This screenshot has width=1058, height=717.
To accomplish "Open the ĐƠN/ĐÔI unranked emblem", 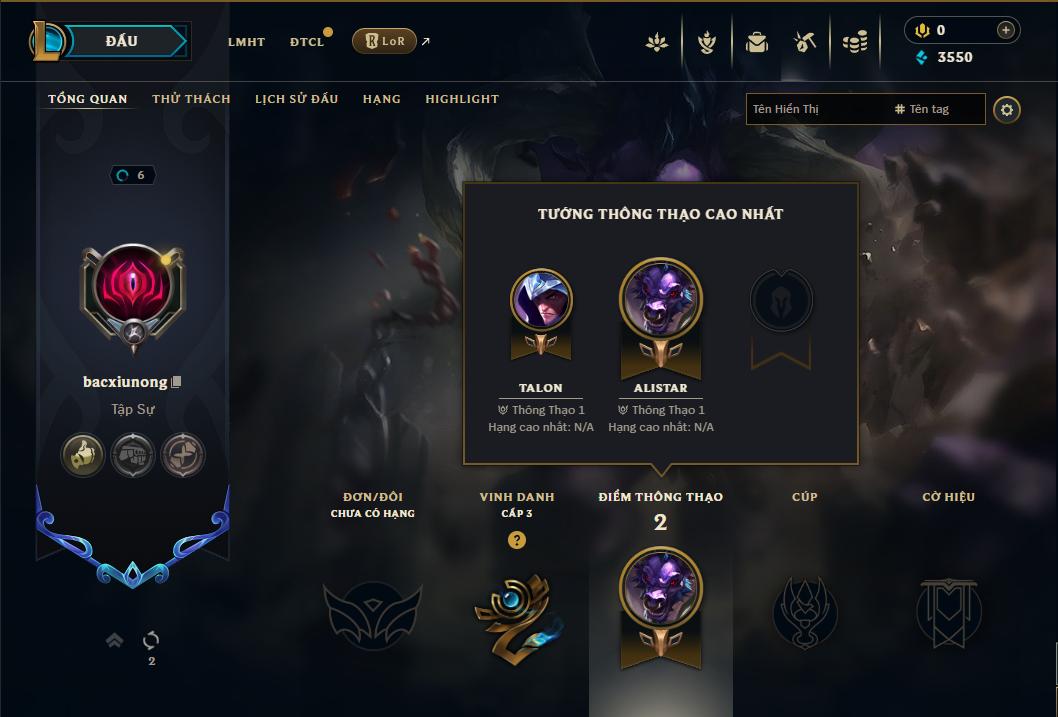I will point(372,615).
